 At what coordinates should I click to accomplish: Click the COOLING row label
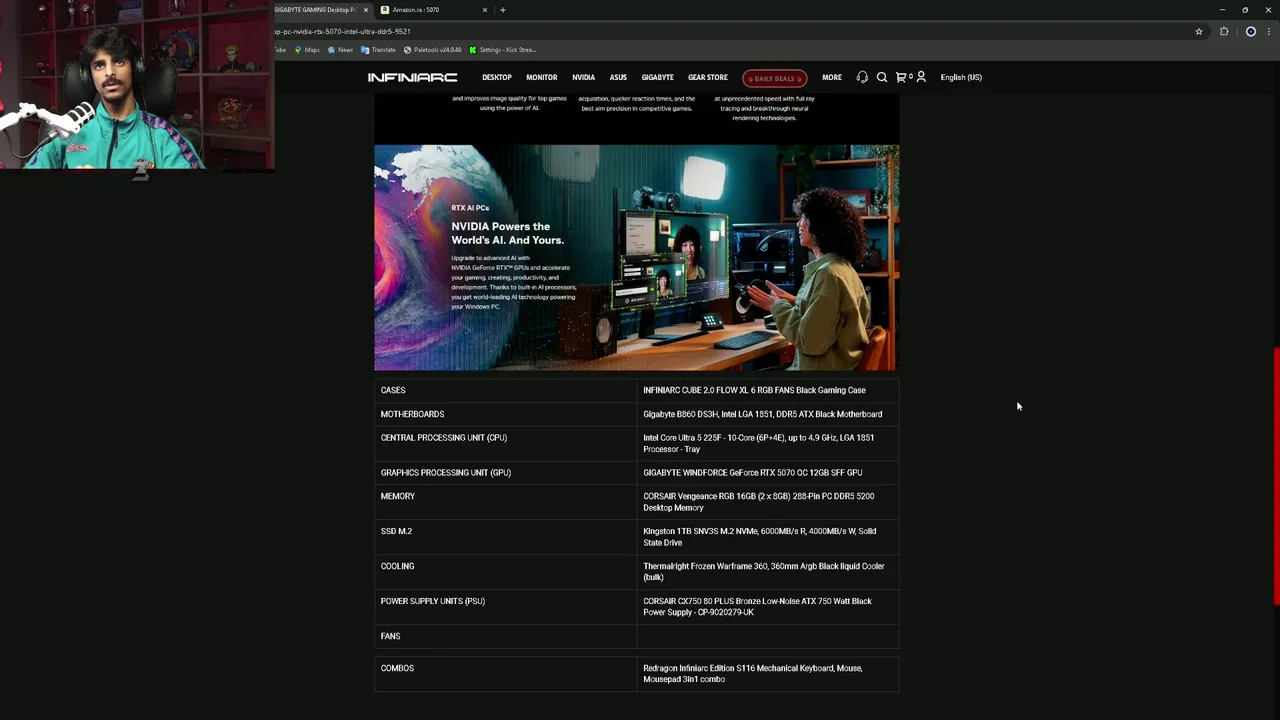coord(397,566)
